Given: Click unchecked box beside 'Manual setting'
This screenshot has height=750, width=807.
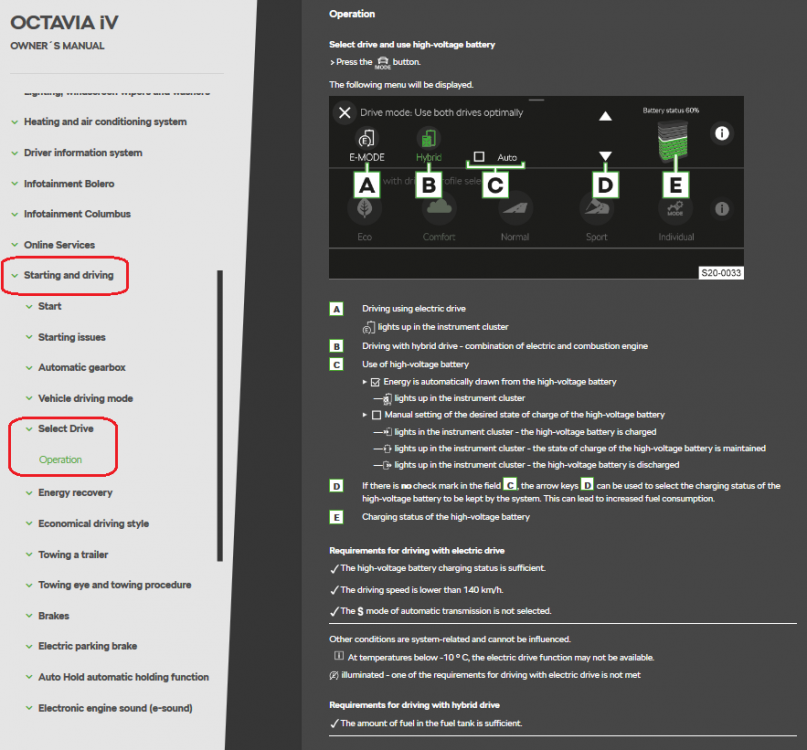Looking at the screenshot, I should pyautogui.click(x=376, y=415).
